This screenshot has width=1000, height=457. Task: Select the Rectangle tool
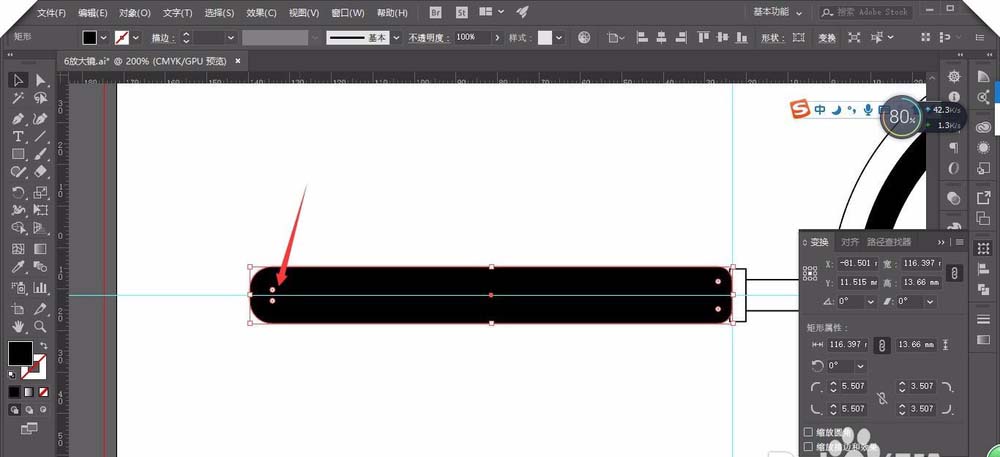[18, 154]
